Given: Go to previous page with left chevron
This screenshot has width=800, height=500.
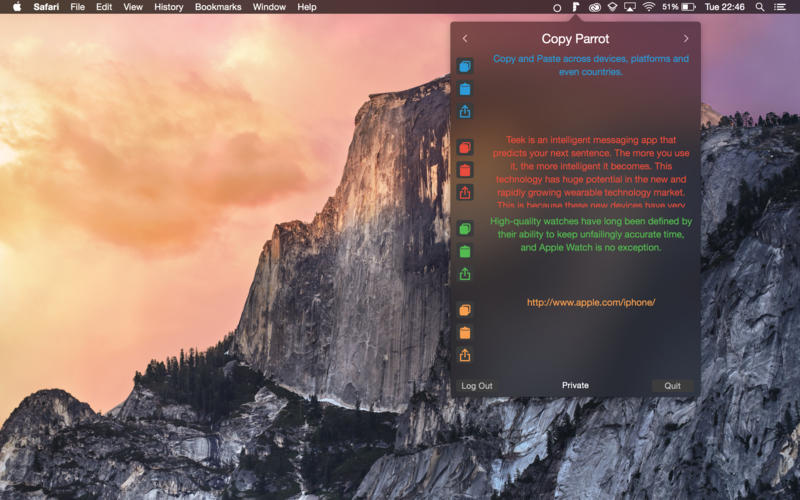Looking at the screenshot, I should (465, 39).
